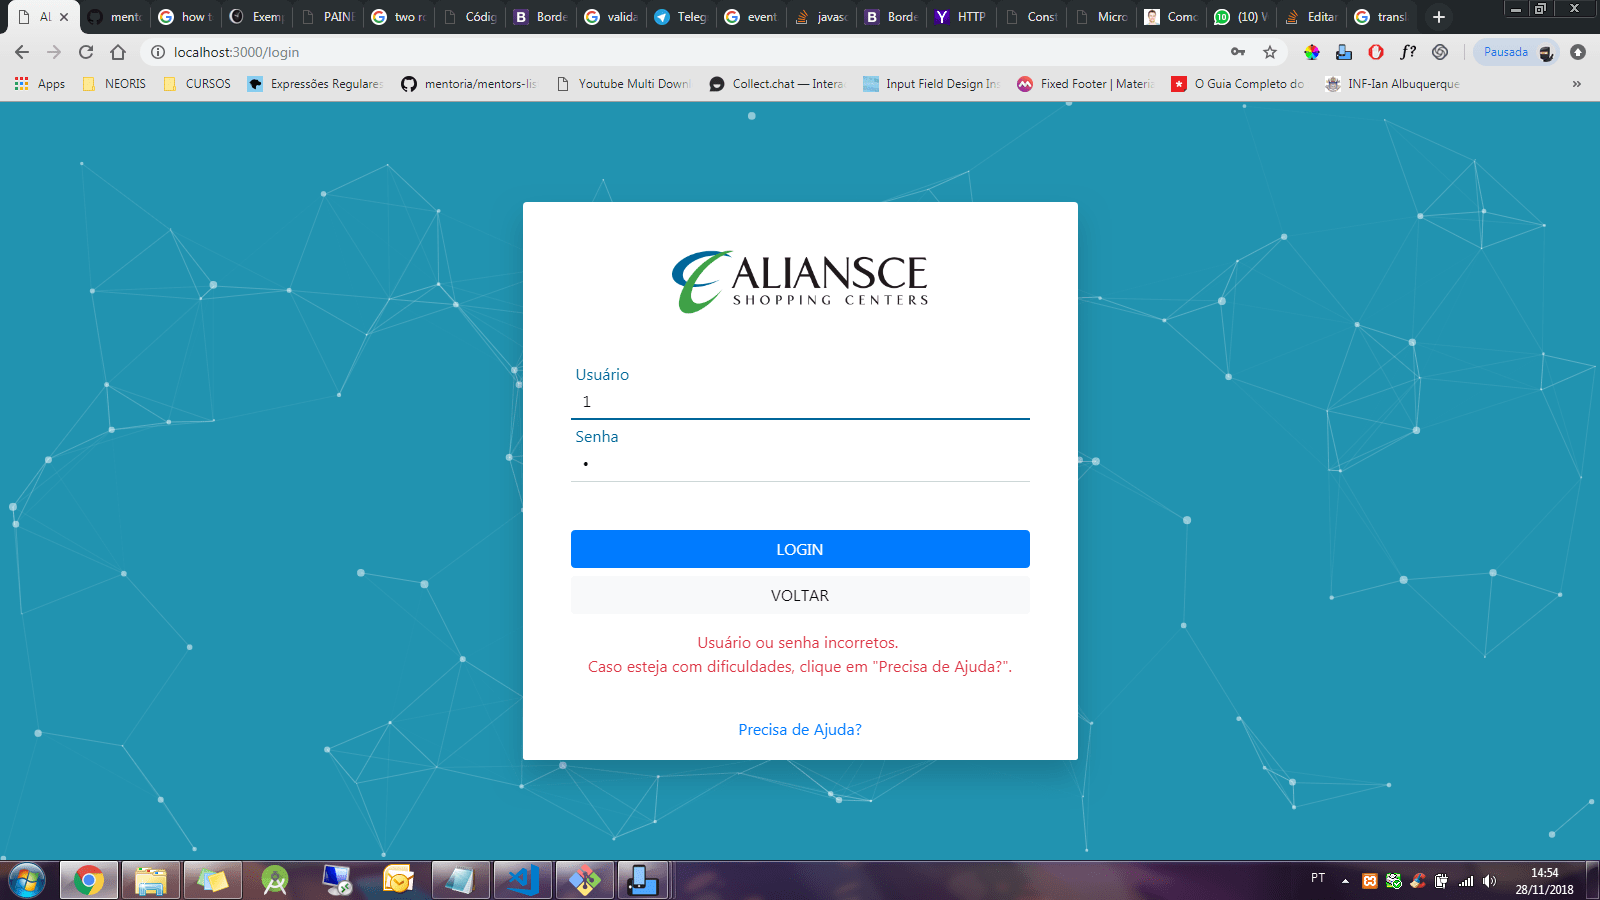Switch to the 'transl' Google tab
Image resolution: width=1600 pixels, height=900 pixels.
click(1381, 17)
